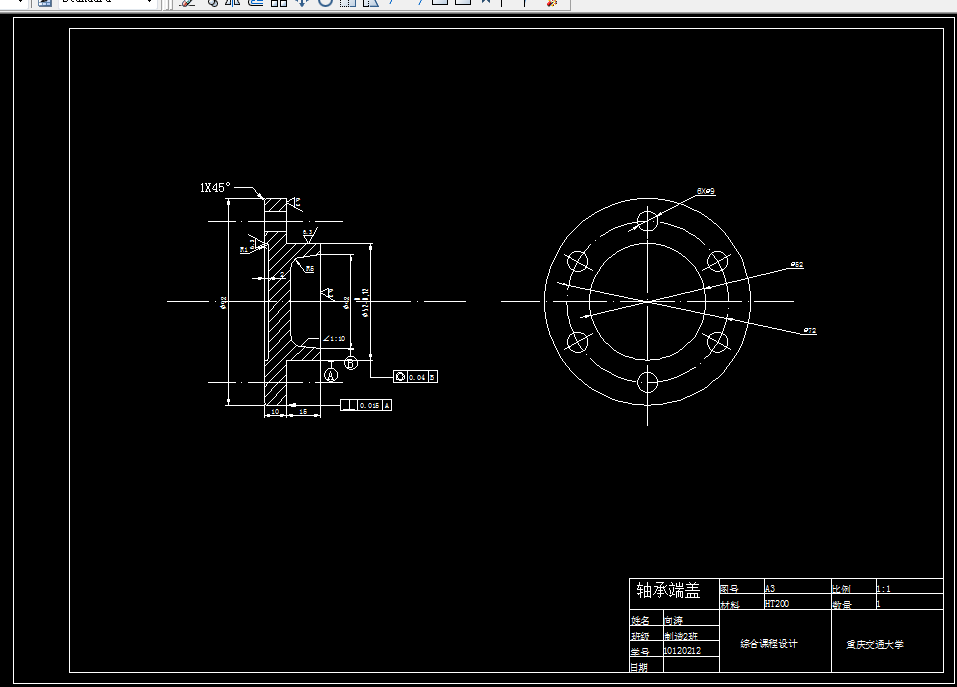Select the ∠1:10 taper annotation

click(334, 339)
